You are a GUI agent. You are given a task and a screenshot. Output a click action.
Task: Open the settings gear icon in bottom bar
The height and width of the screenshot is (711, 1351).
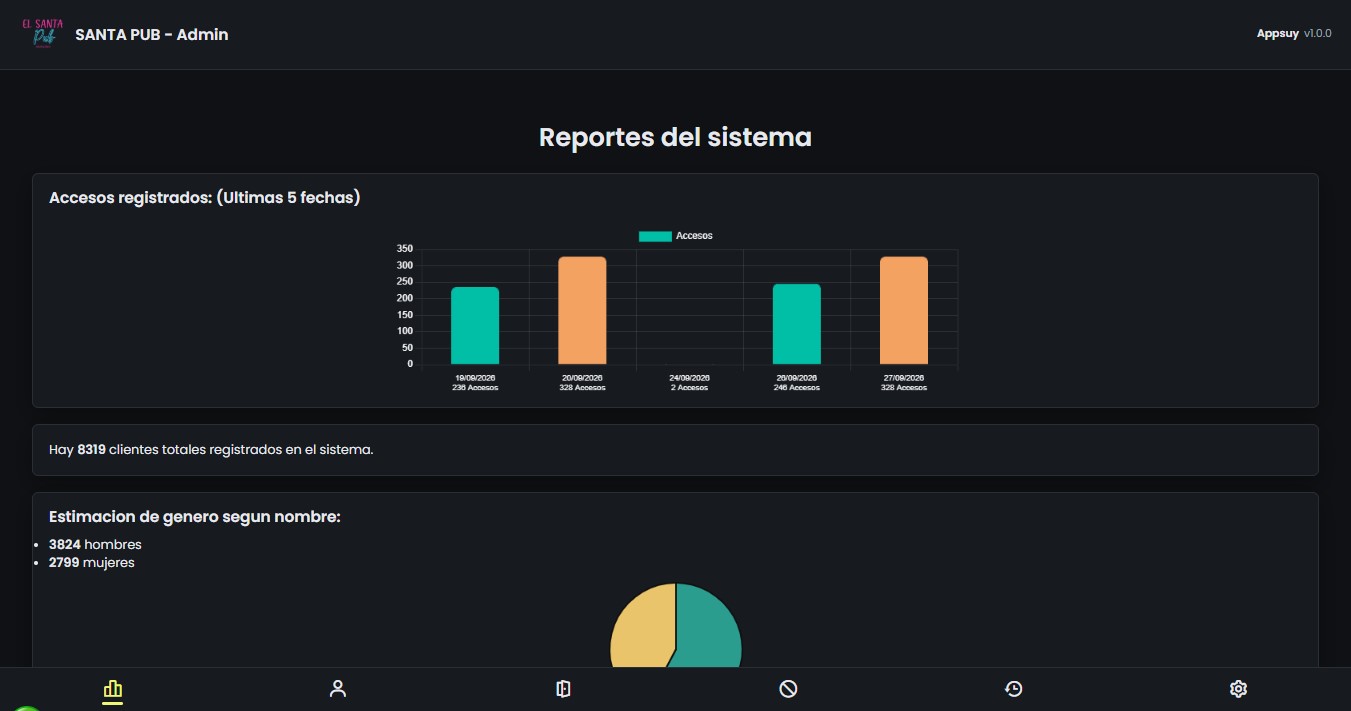tap(1238, 689)
